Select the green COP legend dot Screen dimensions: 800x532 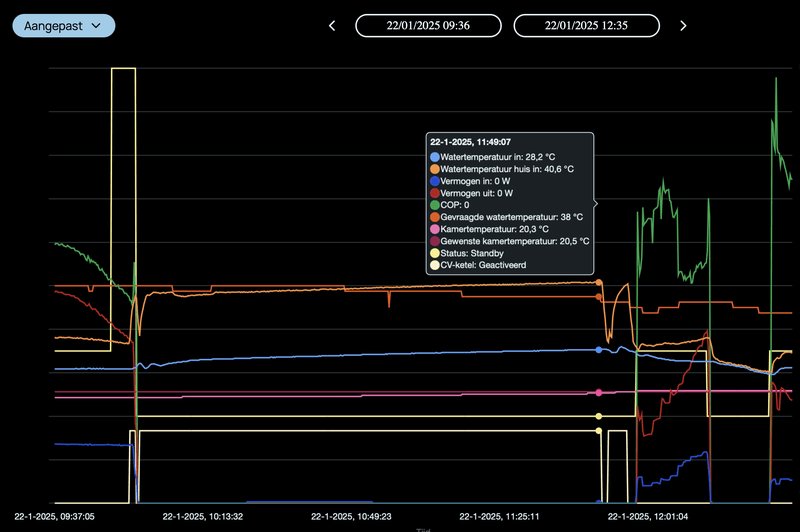434,205
